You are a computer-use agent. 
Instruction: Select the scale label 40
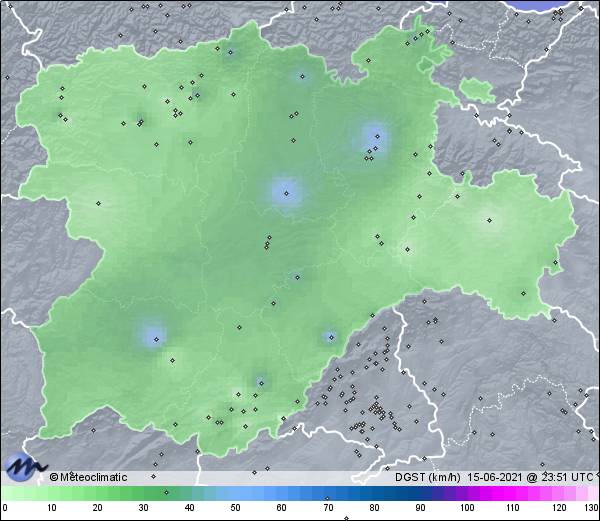[189, 508]
